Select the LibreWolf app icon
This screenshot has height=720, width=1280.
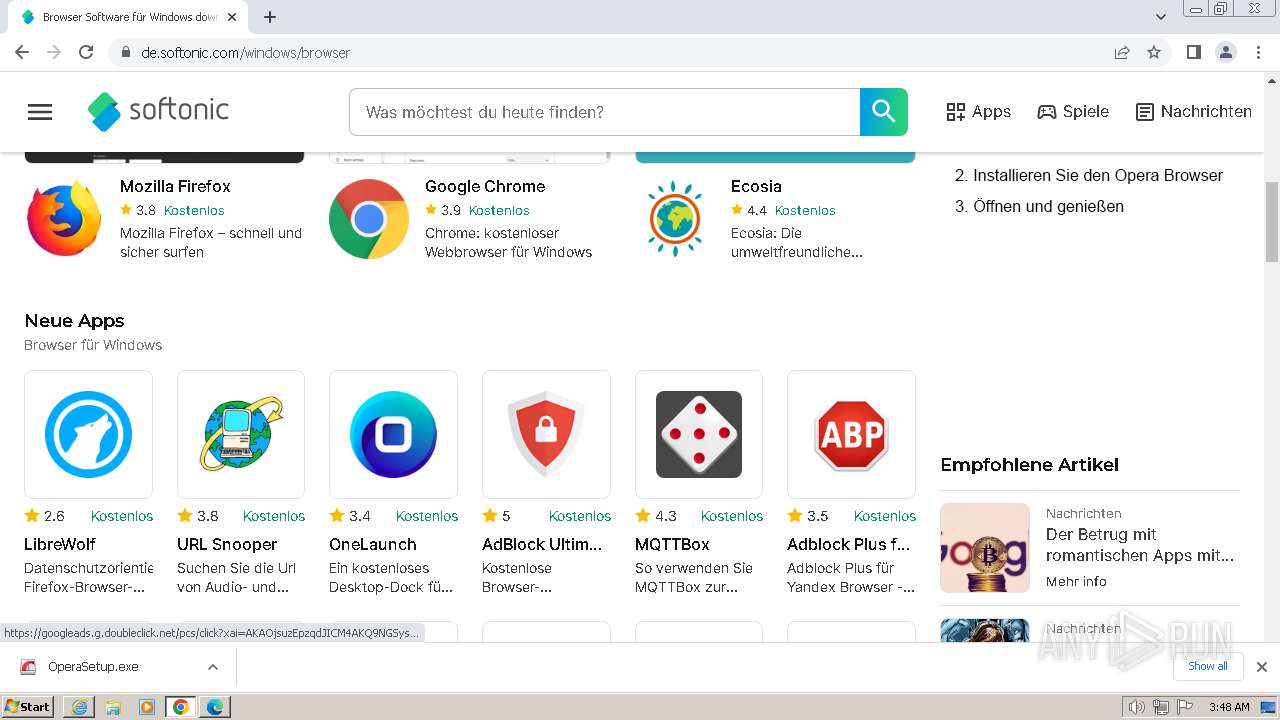[88, 434]
